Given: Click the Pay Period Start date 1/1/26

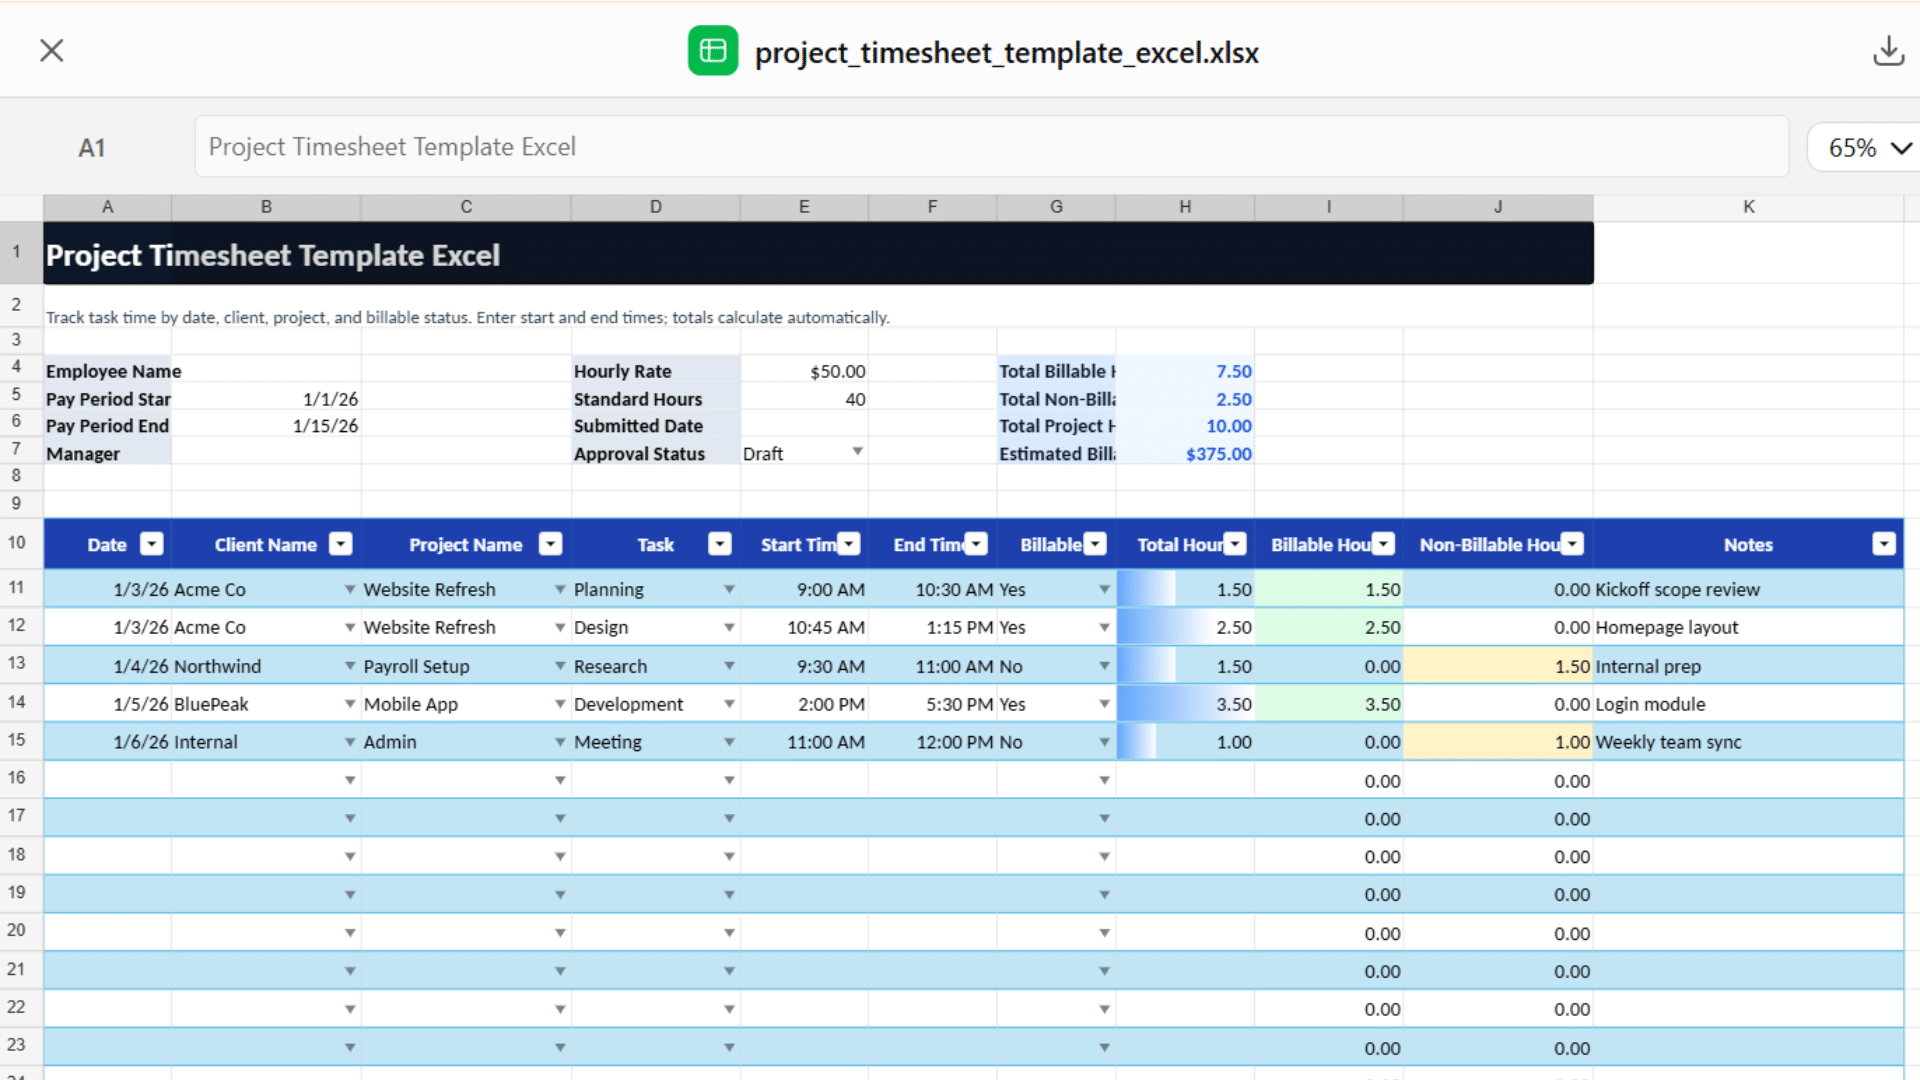Looking at the screenshot, I should coord(266,399).
